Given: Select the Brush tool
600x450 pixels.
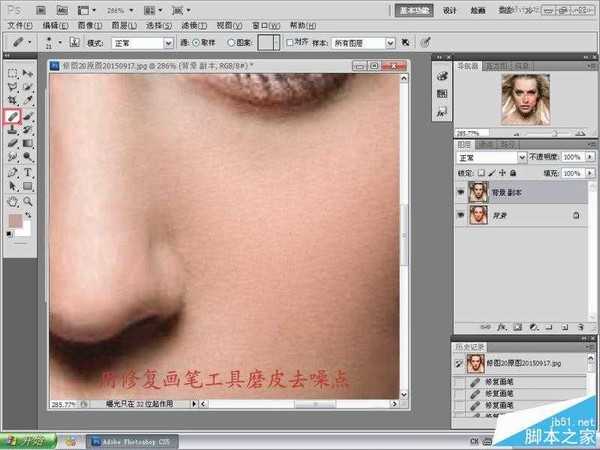Looking at the screenshot, I should coord(28,116).
